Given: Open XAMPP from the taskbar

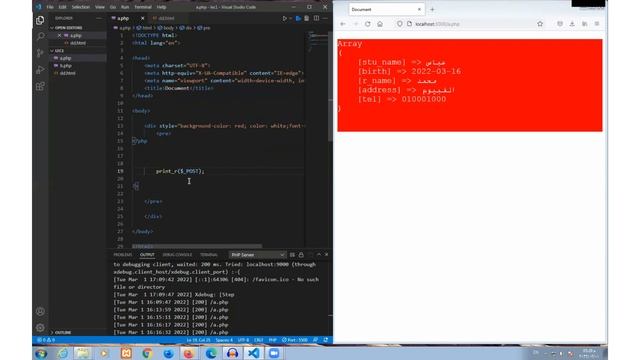Looking at the screenshot, I should (126, 353).
